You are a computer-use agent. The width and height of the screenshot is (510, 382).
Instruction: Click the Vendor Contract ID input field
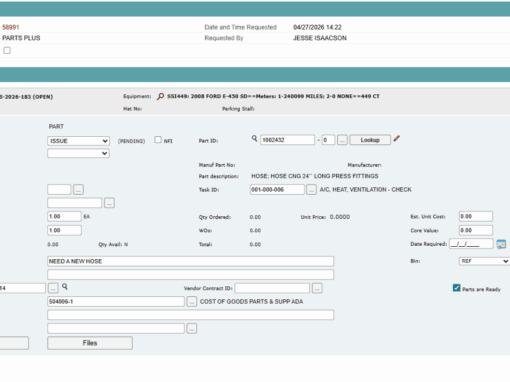[272, 288]
